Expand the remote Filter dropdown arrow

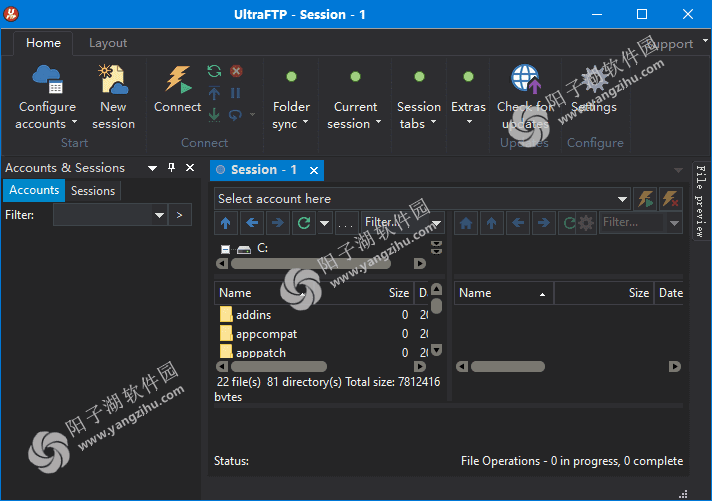(x=674, y=223)
